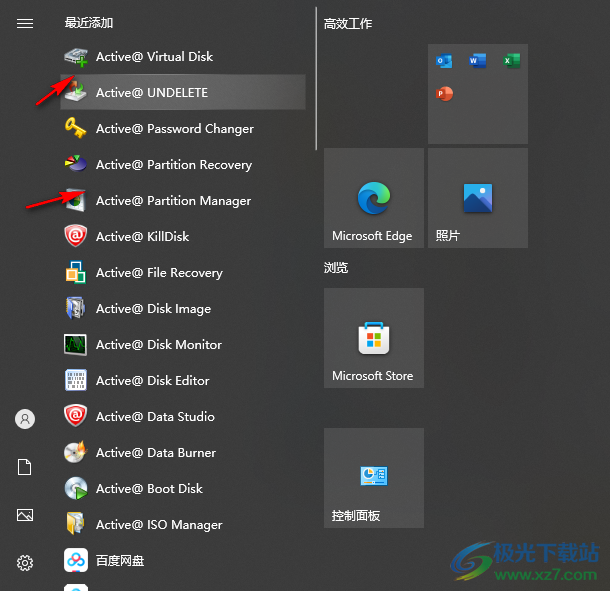Image resolution: width=610 pixels, height=591 pixels.
Task: Select Active@ Password Changer text entry
Action: pos(175,129)
